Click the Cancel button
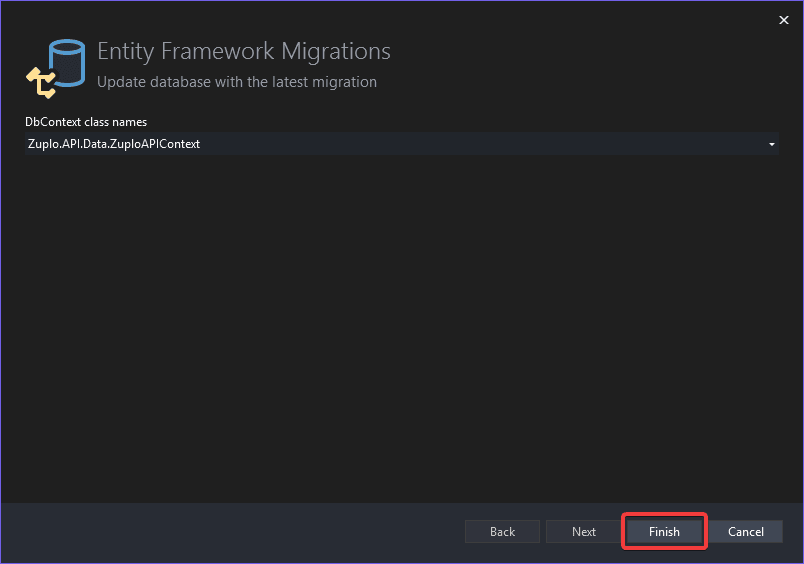This screenshot has width=804, height=564. point(746,532)
